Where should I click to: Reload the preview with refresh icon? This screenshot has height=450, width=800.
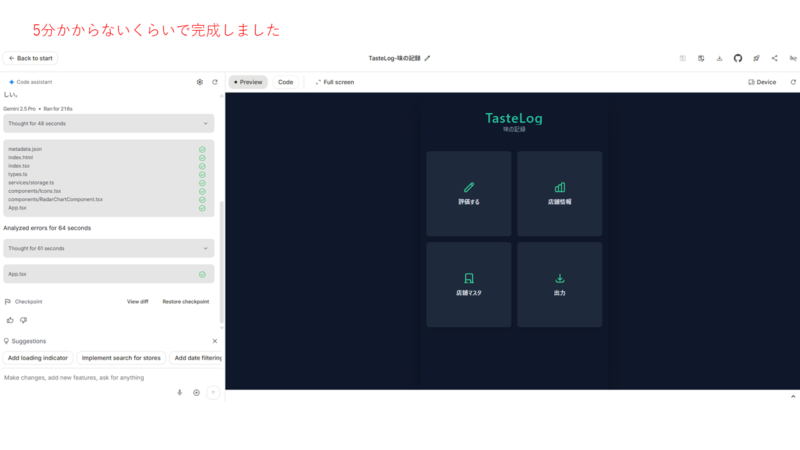click(793, 82)
